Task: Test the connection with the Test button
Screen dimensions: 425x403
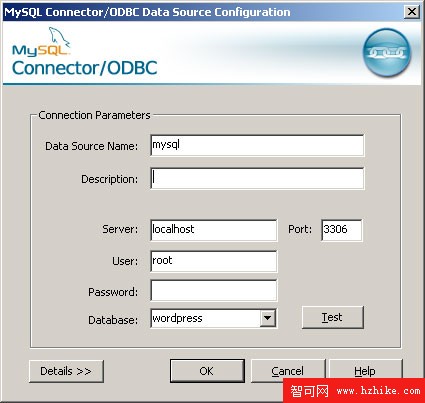Action: [333, 317]
